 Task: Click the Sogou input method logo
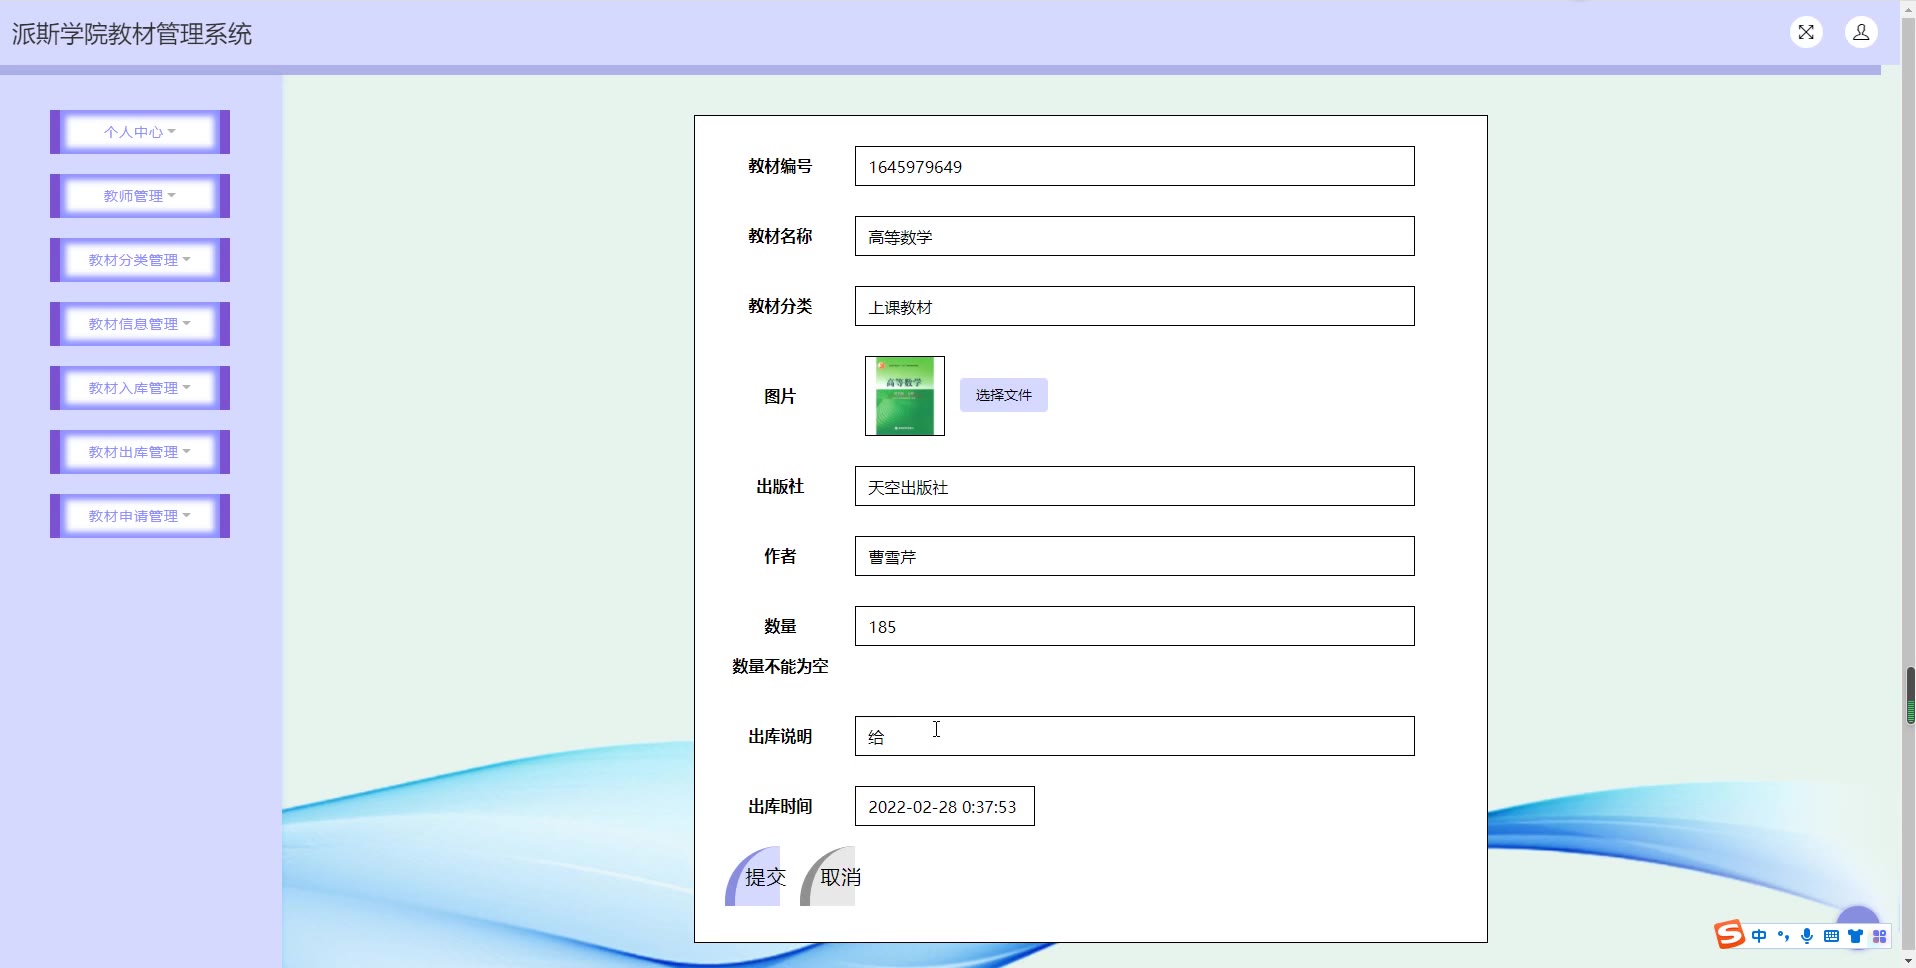[1729, 935]
